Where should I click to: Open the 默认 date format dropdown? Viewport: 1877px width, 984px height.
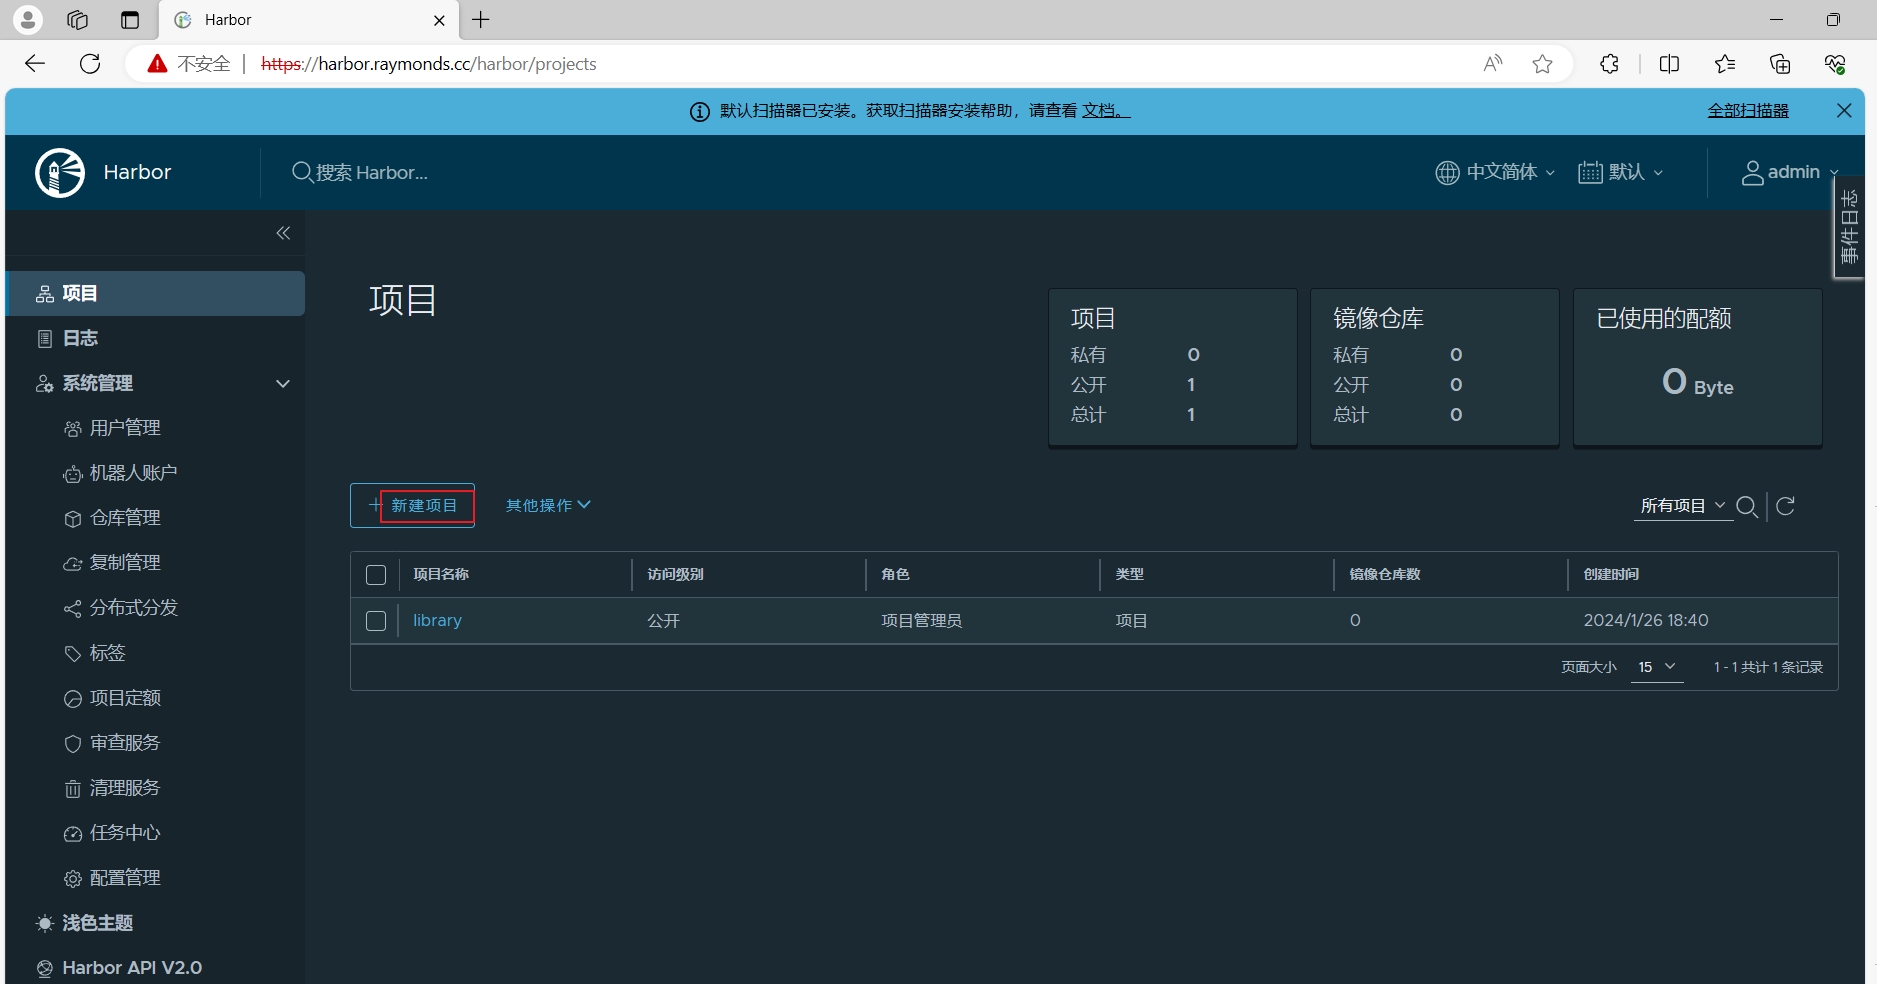point(1621,172)
